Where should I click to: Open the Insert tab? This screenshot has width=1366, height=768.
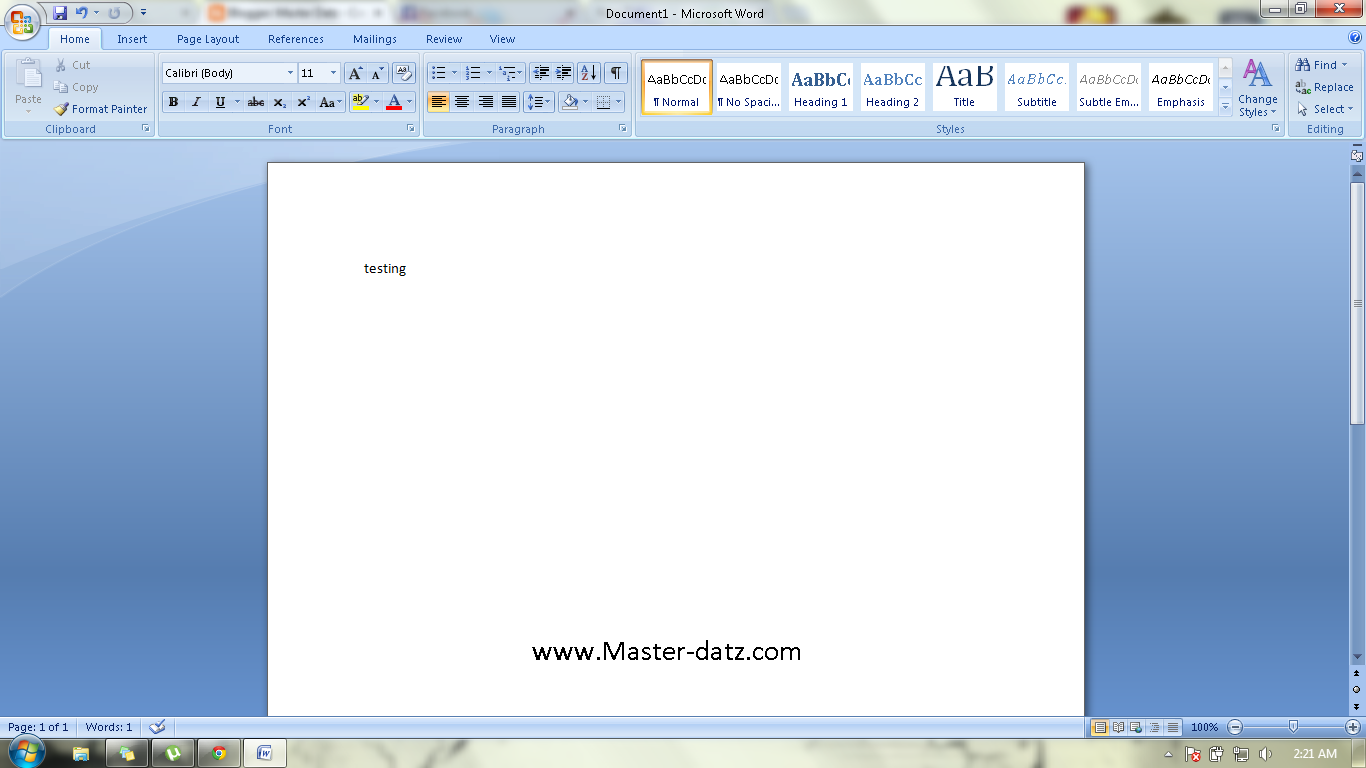132,39
